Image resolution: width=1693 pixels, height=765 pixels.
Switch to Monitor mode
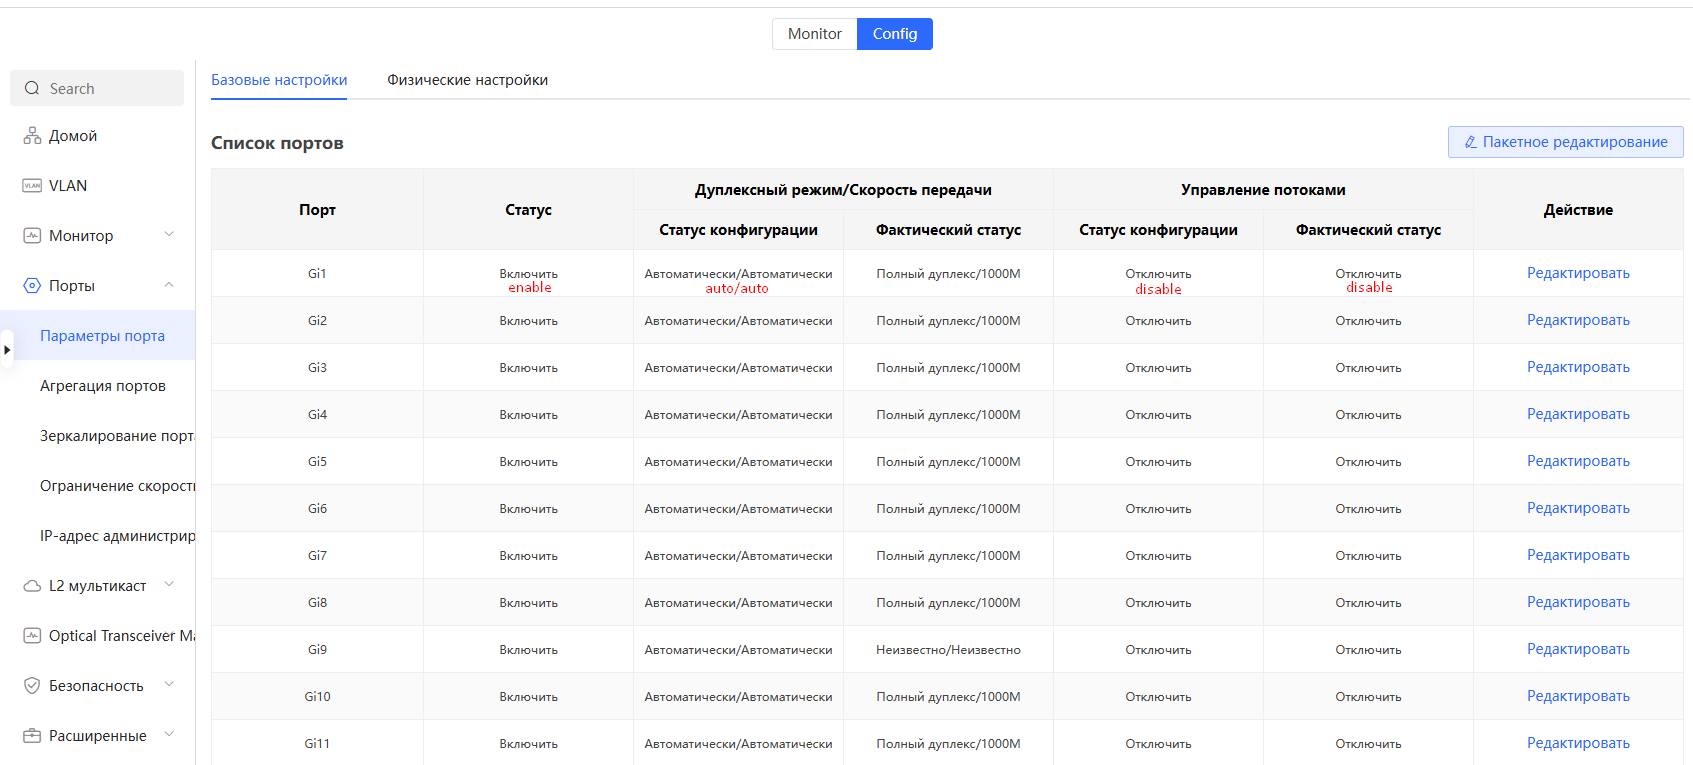814,34
